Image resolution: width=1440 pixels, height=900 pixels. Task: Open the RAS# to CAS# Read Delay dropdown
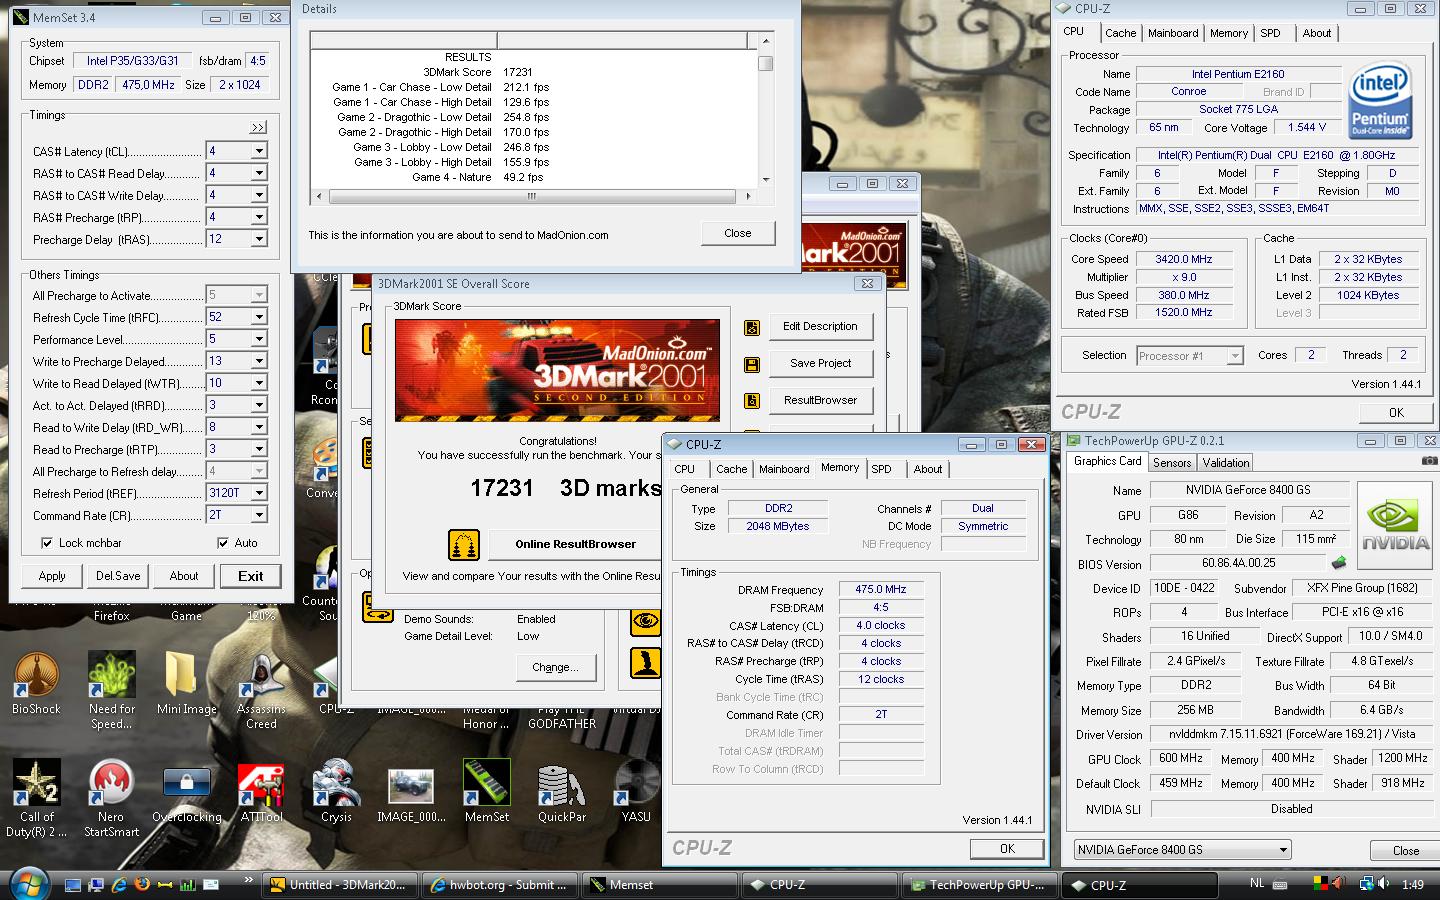(x=259, y=173)
